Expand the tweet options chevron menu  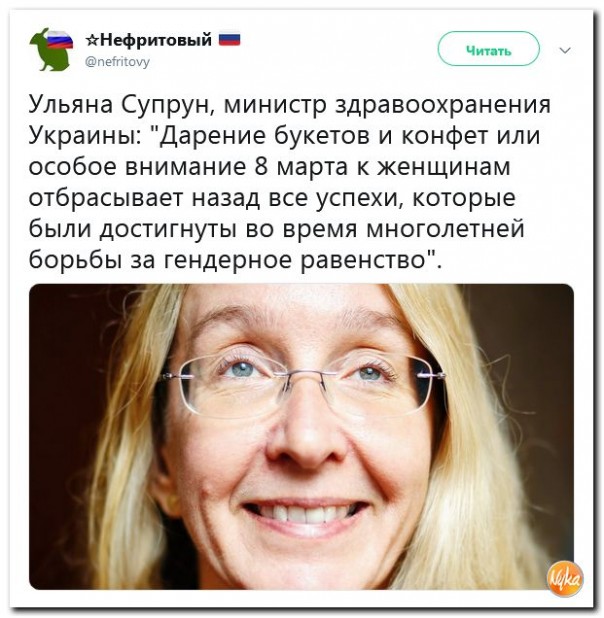pyautogui.click(x=565, y=50)
